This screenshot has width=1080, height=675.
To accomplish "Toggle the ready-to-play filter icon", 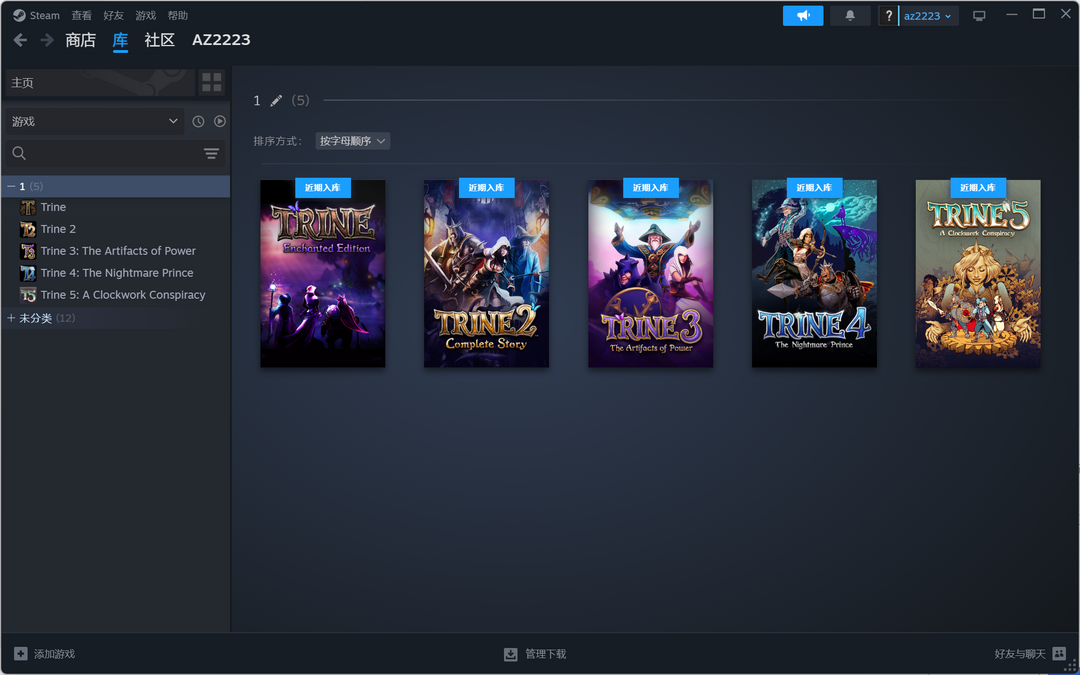I will click(220, 121).
